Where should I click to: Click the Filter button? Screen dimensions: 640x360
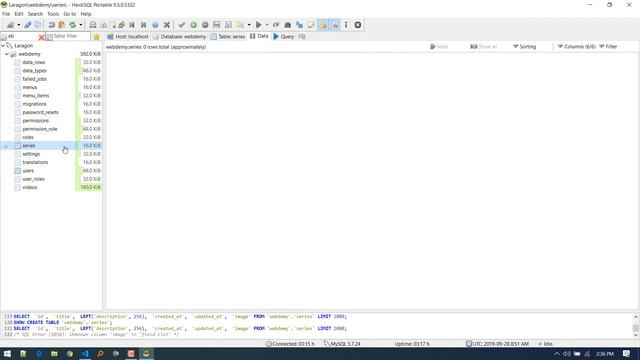tap(608, 47)
